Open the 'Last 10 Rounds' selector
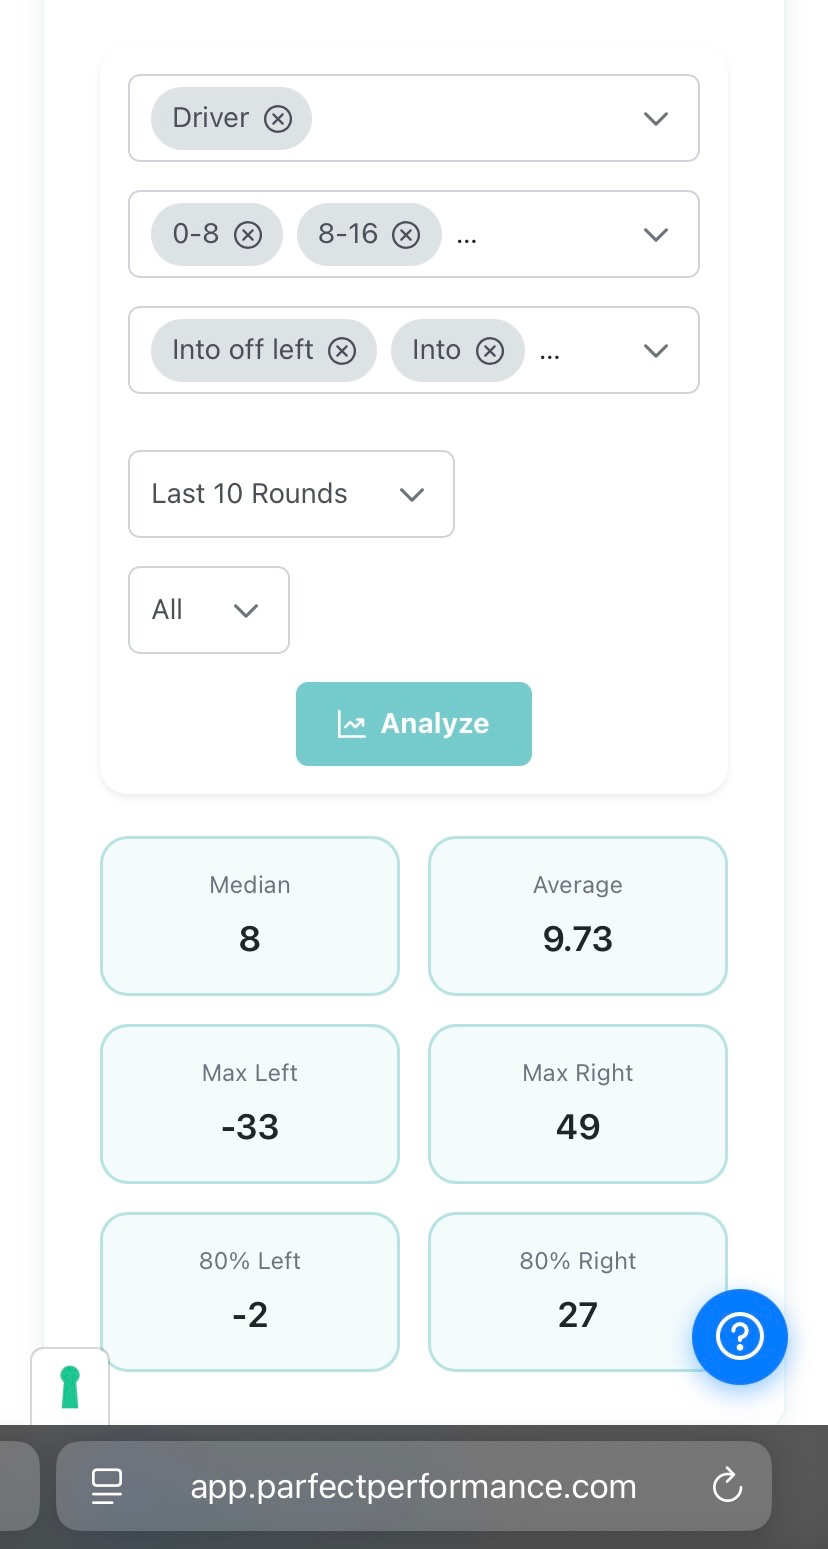Screen dimensions: 828x1549 tap(291, 494)
